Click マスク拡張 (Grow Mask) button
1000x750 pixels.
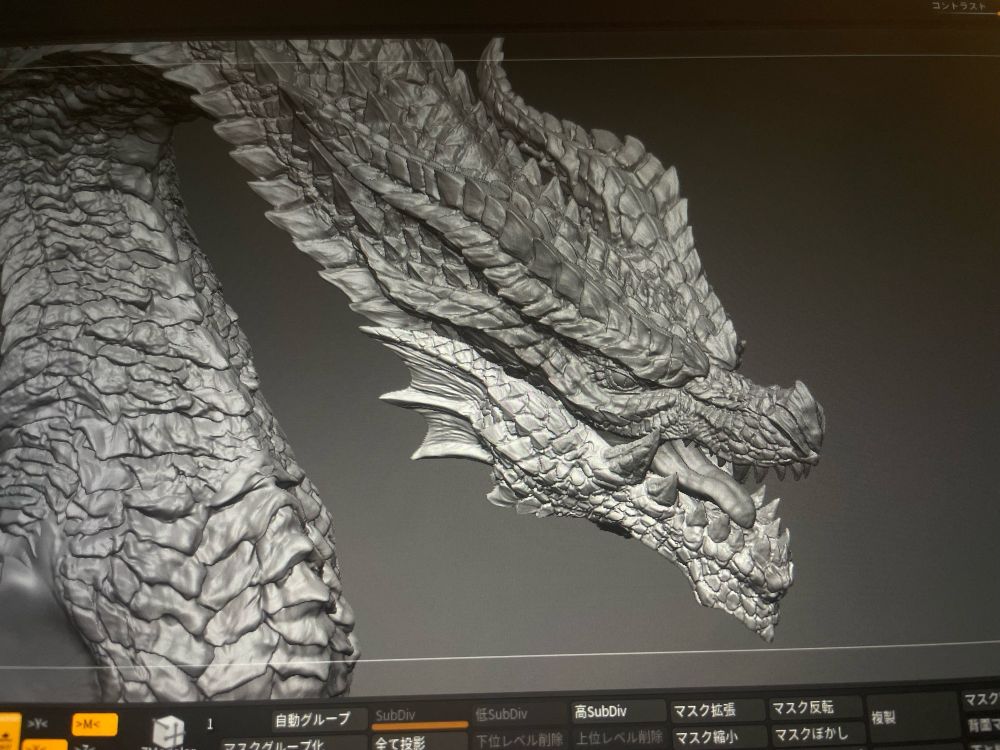point(717,710)
